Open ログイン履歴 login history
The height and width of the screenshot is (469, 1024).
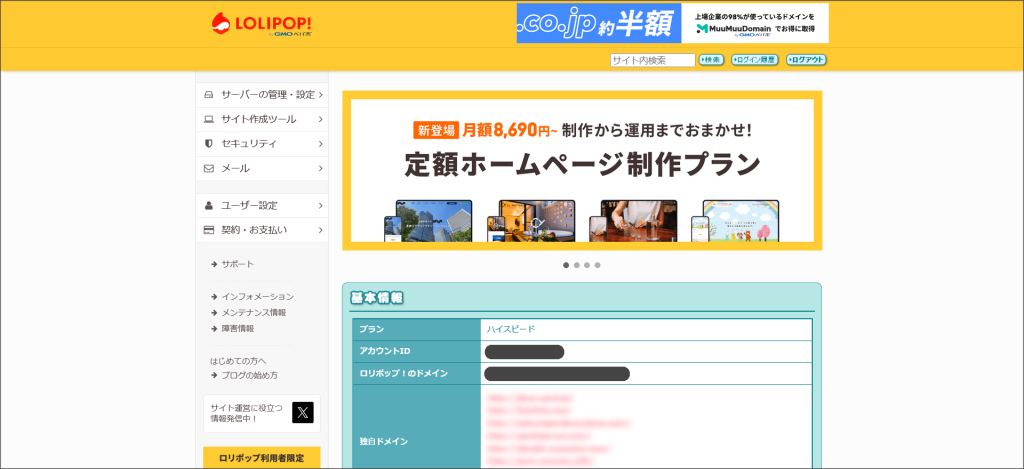click(x=754, y=60)
